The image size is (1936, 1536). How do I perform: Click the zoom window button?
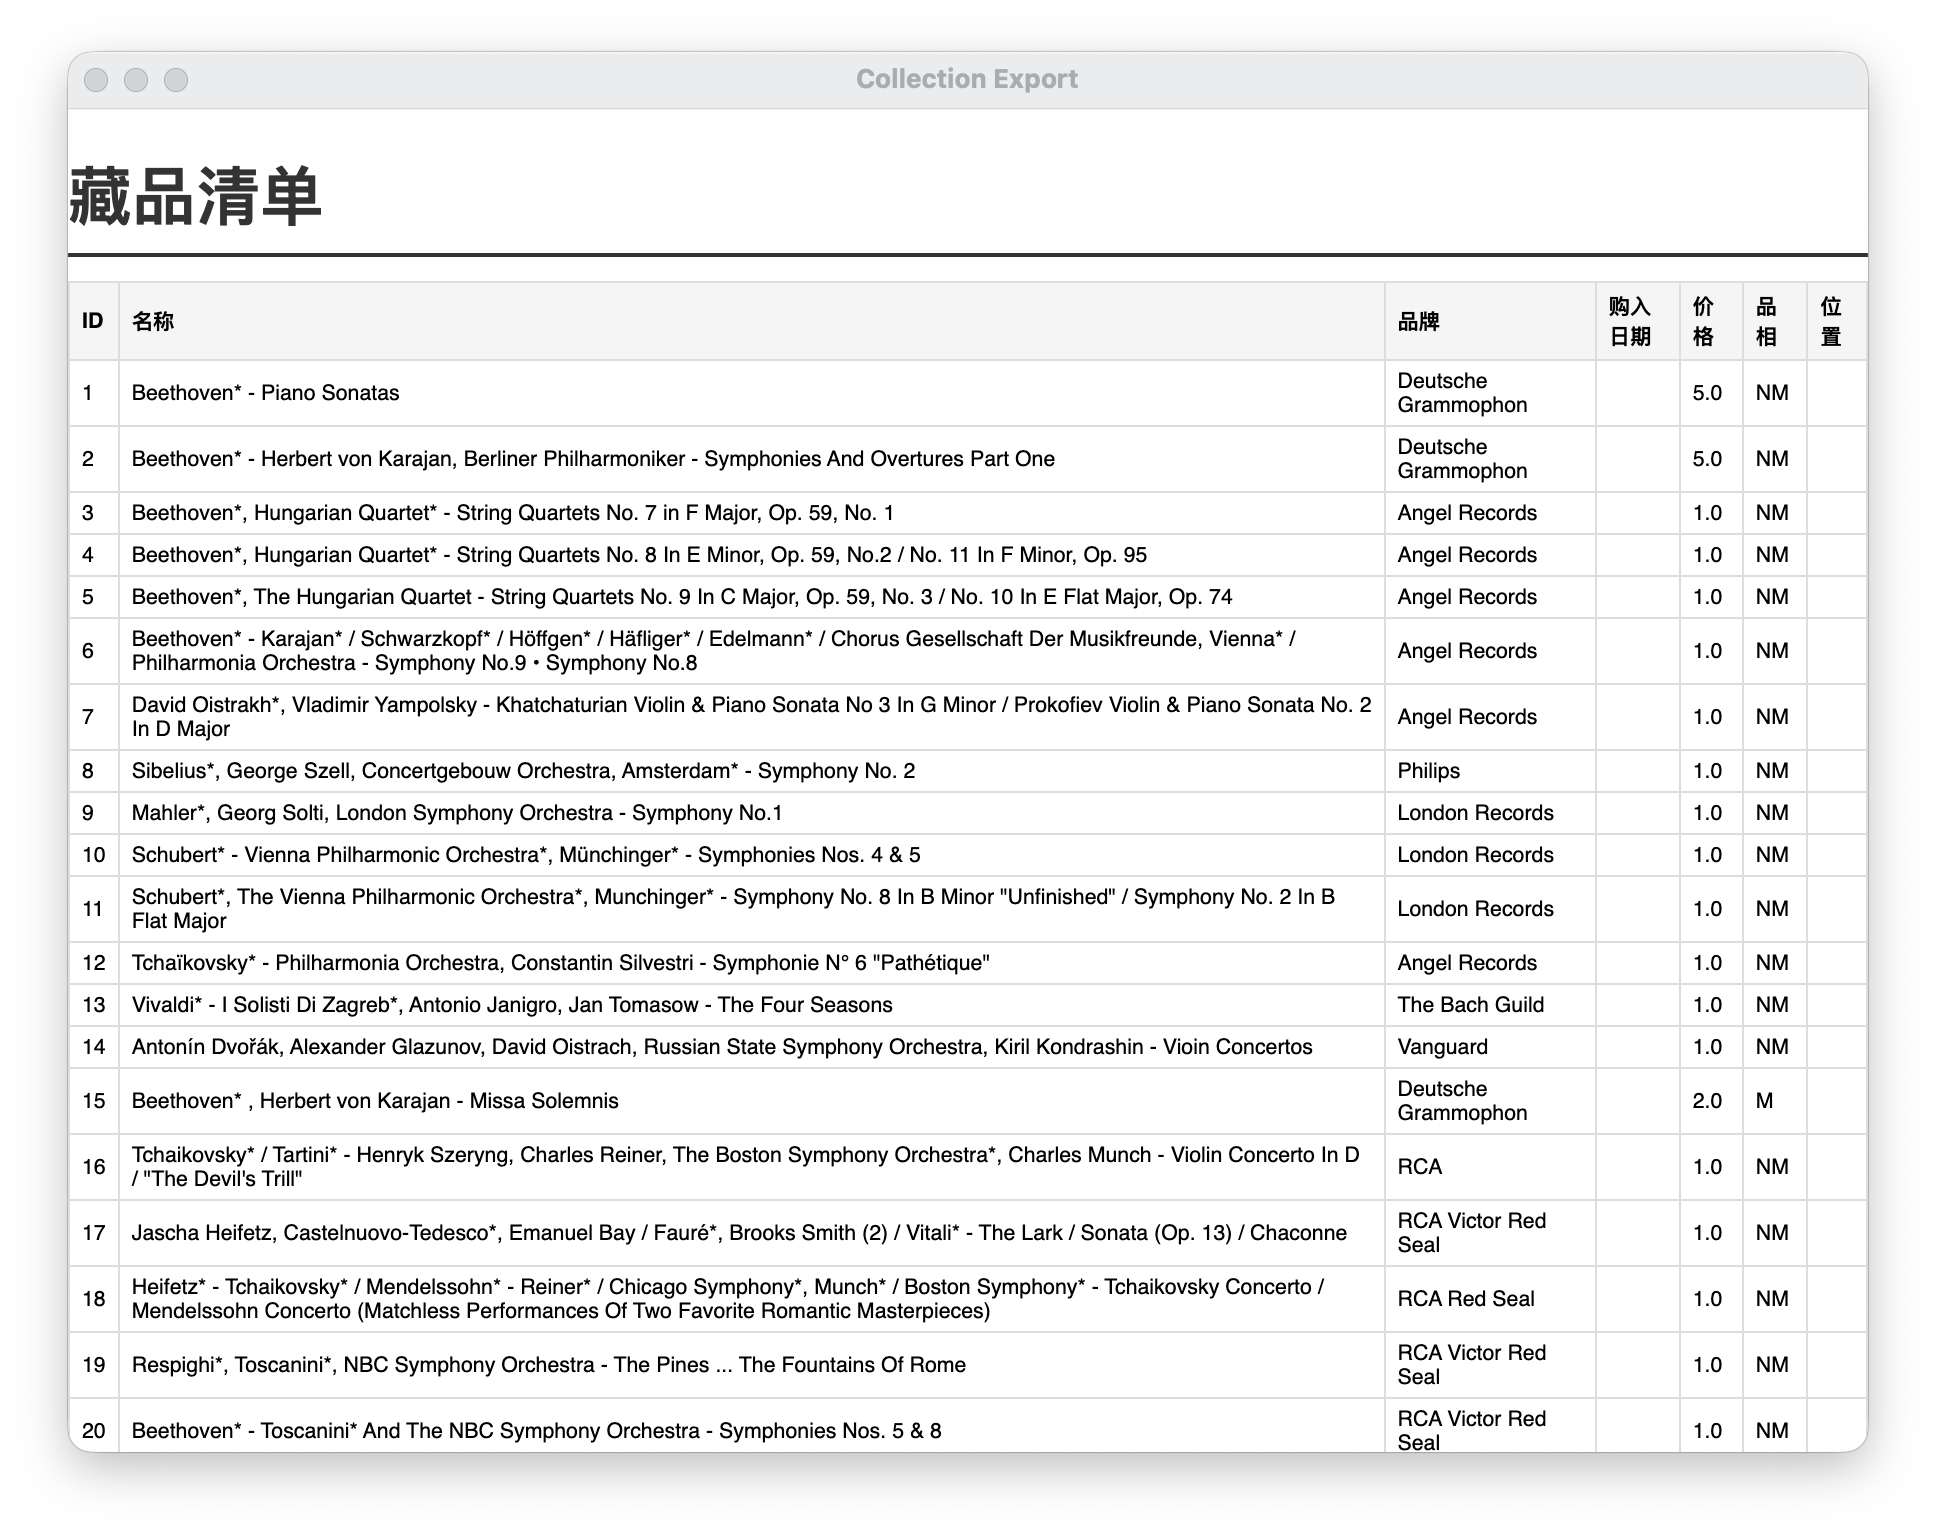click(176, 80)
